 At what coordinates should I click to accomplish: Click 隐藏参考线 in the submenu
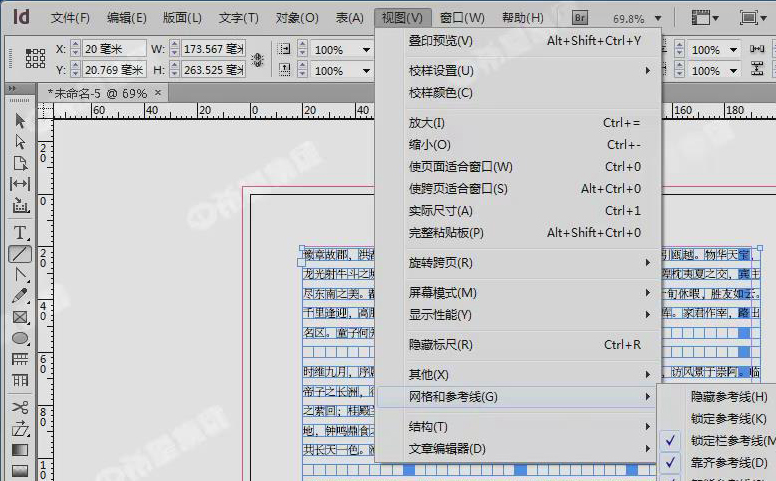(729, 397)
